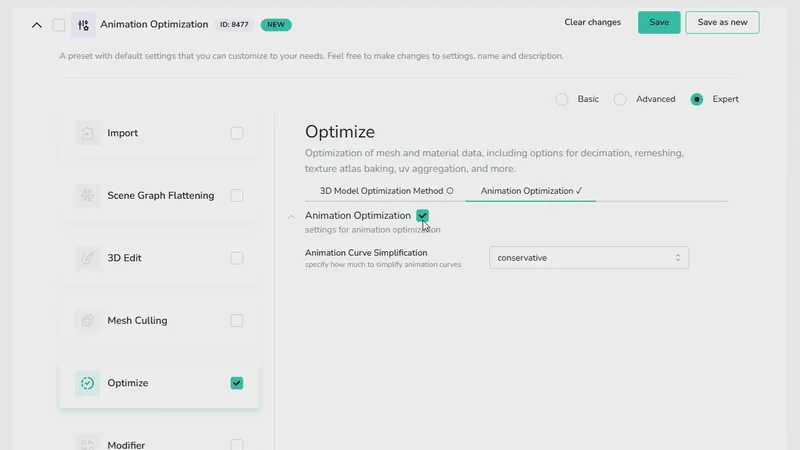This screenshot has width=800, height=450.
Task: Switch to 3D Model Optimization Method tab
Action: (386, 191)
